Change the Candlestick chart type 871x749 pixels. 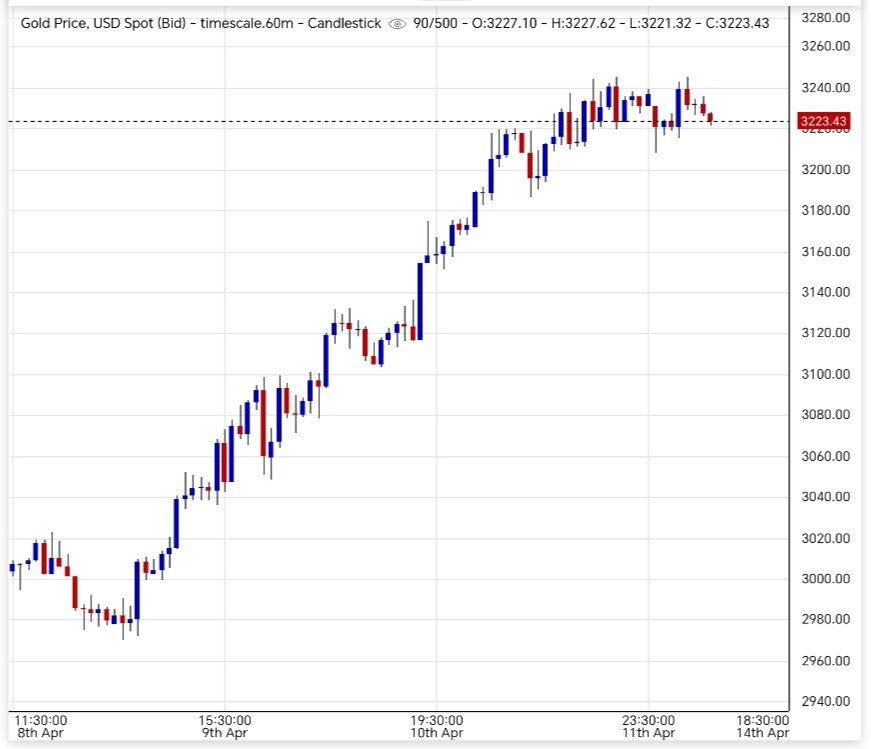(x=345, y=23)
